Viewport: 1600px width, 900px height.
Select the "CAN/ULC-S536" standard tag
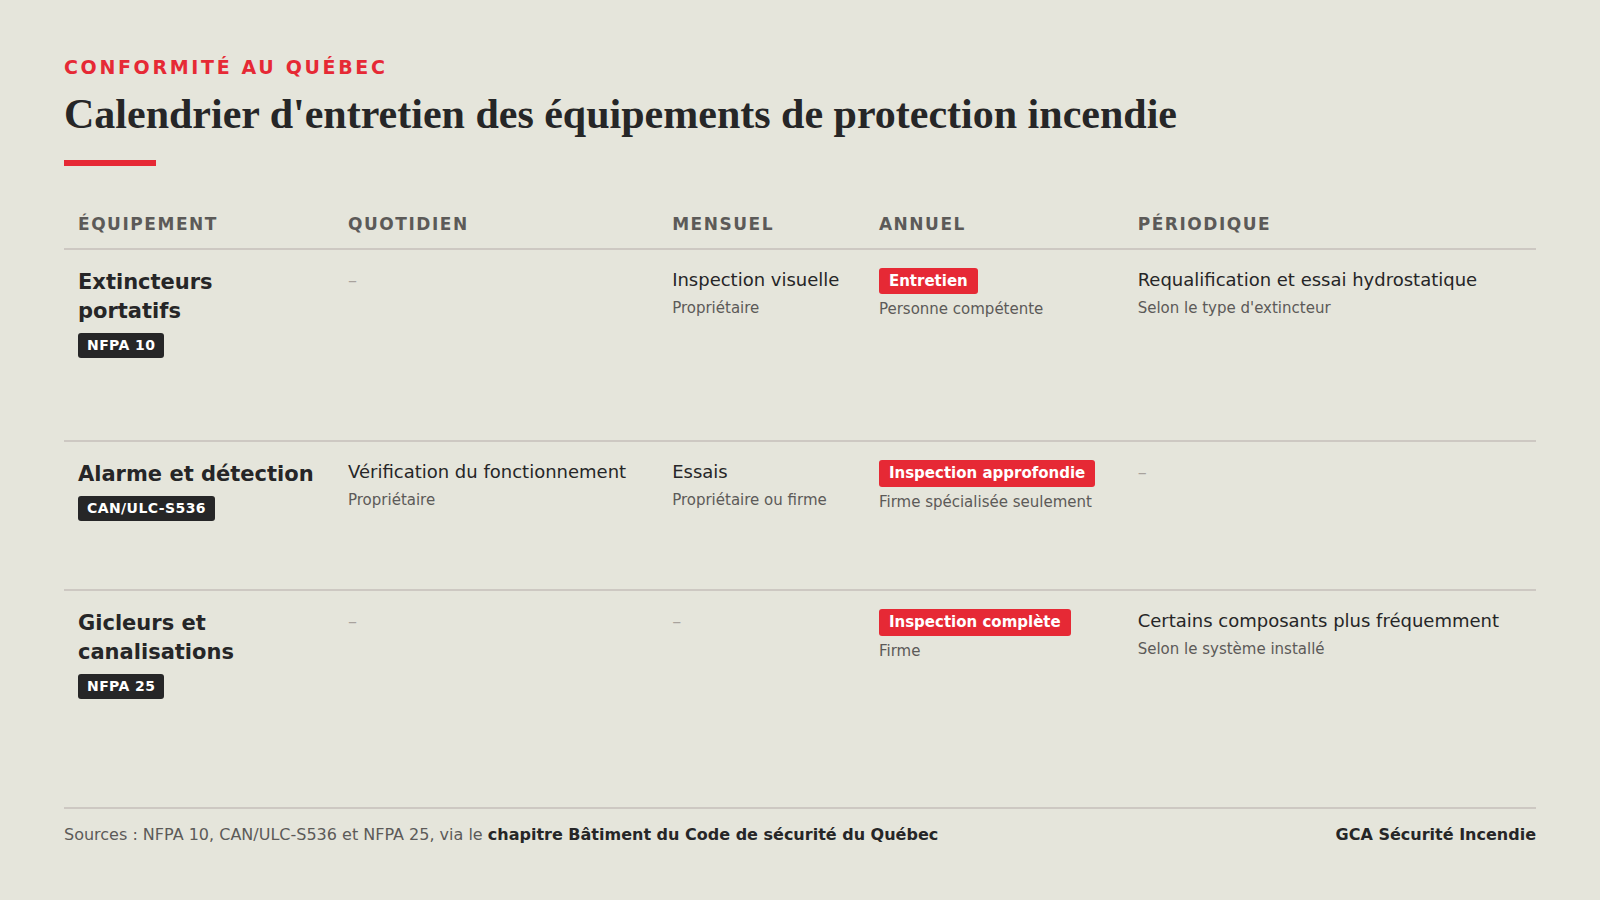(x=146, y=508)
